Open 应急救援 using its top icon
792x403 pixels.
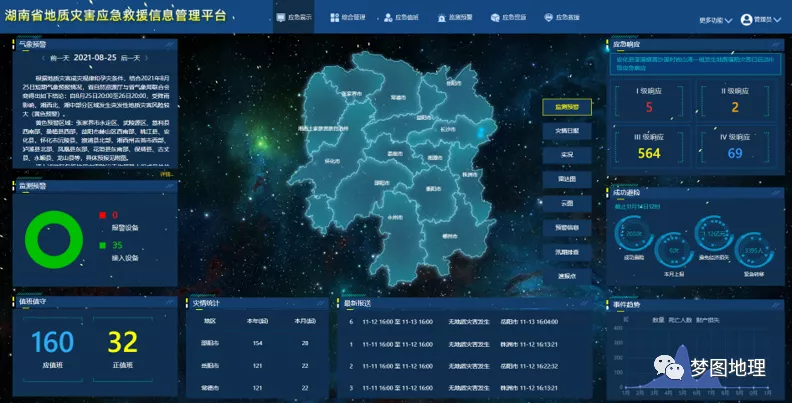coord(549,19)
